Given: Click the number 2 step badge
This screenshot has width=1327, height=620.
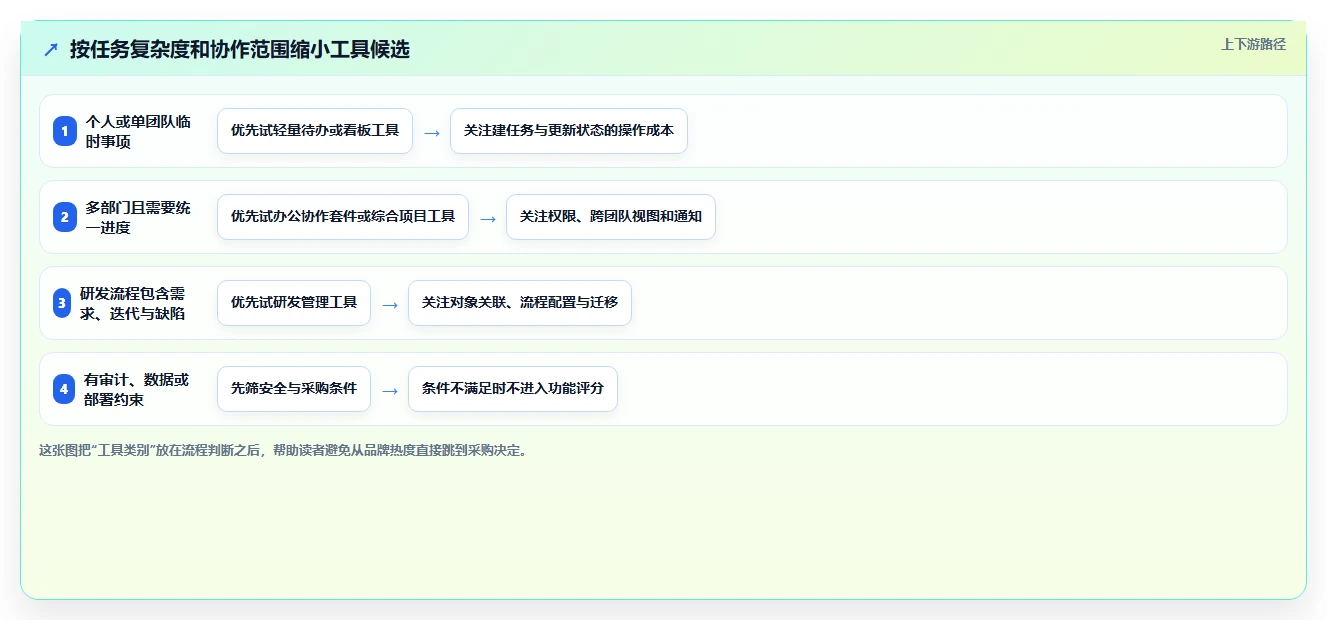Looking at the screenshot, I should click(65, 217).
